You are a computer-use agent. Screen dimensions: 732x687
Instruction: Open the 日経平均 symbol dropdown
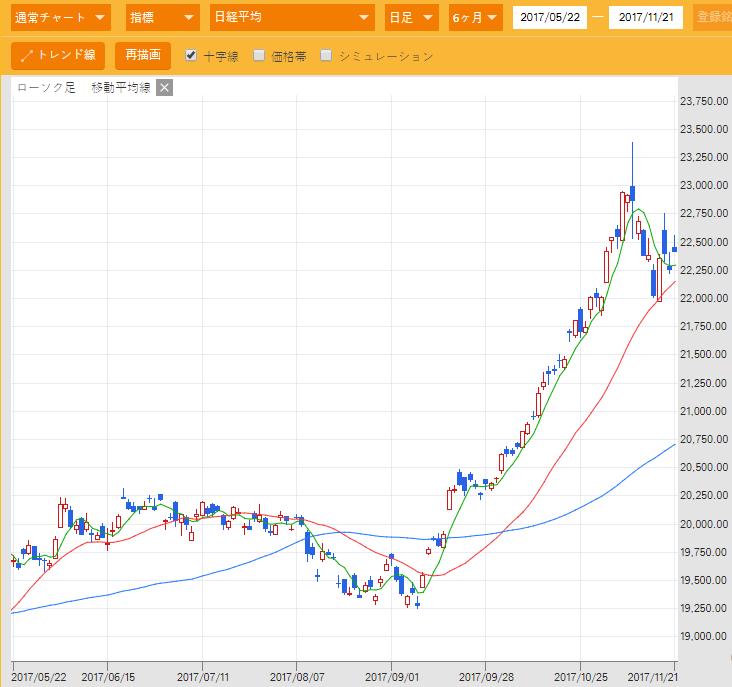click(x=292, y=17)
